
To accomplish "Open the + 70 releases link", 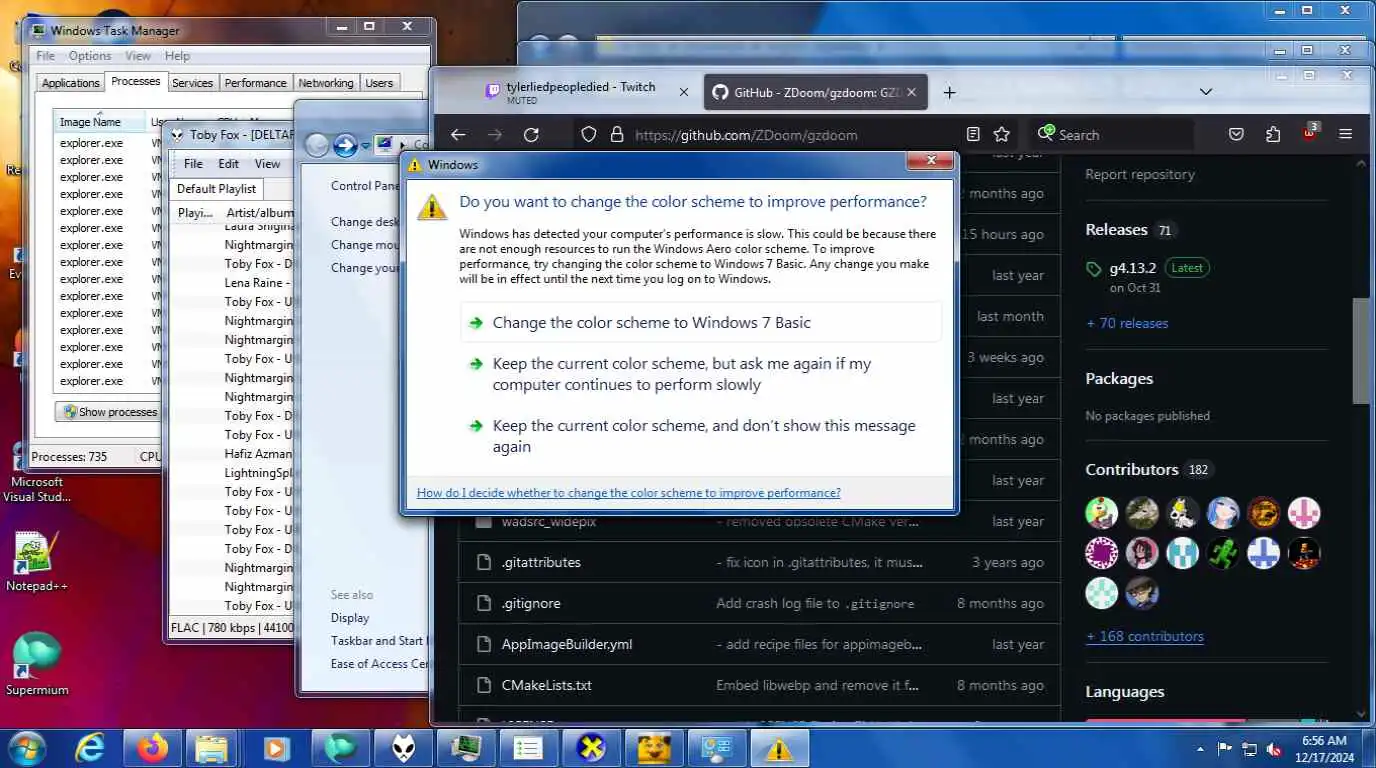I will tap(1127, 324).
